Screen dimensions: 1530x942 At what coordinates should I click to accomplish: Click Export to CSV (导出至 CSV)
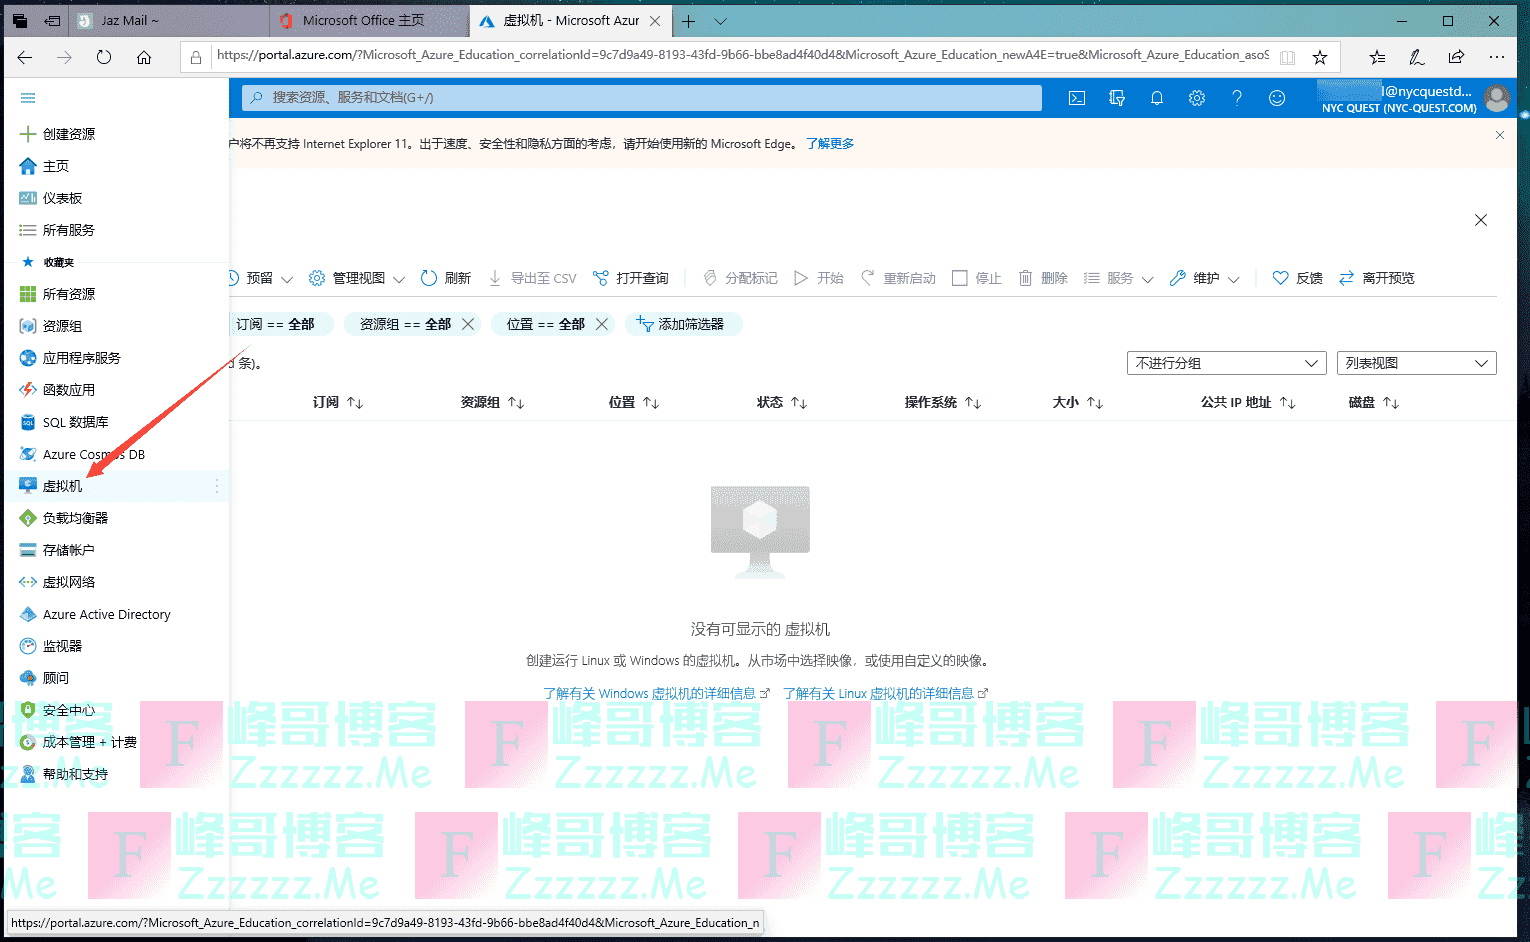click(x=532, y=278)
